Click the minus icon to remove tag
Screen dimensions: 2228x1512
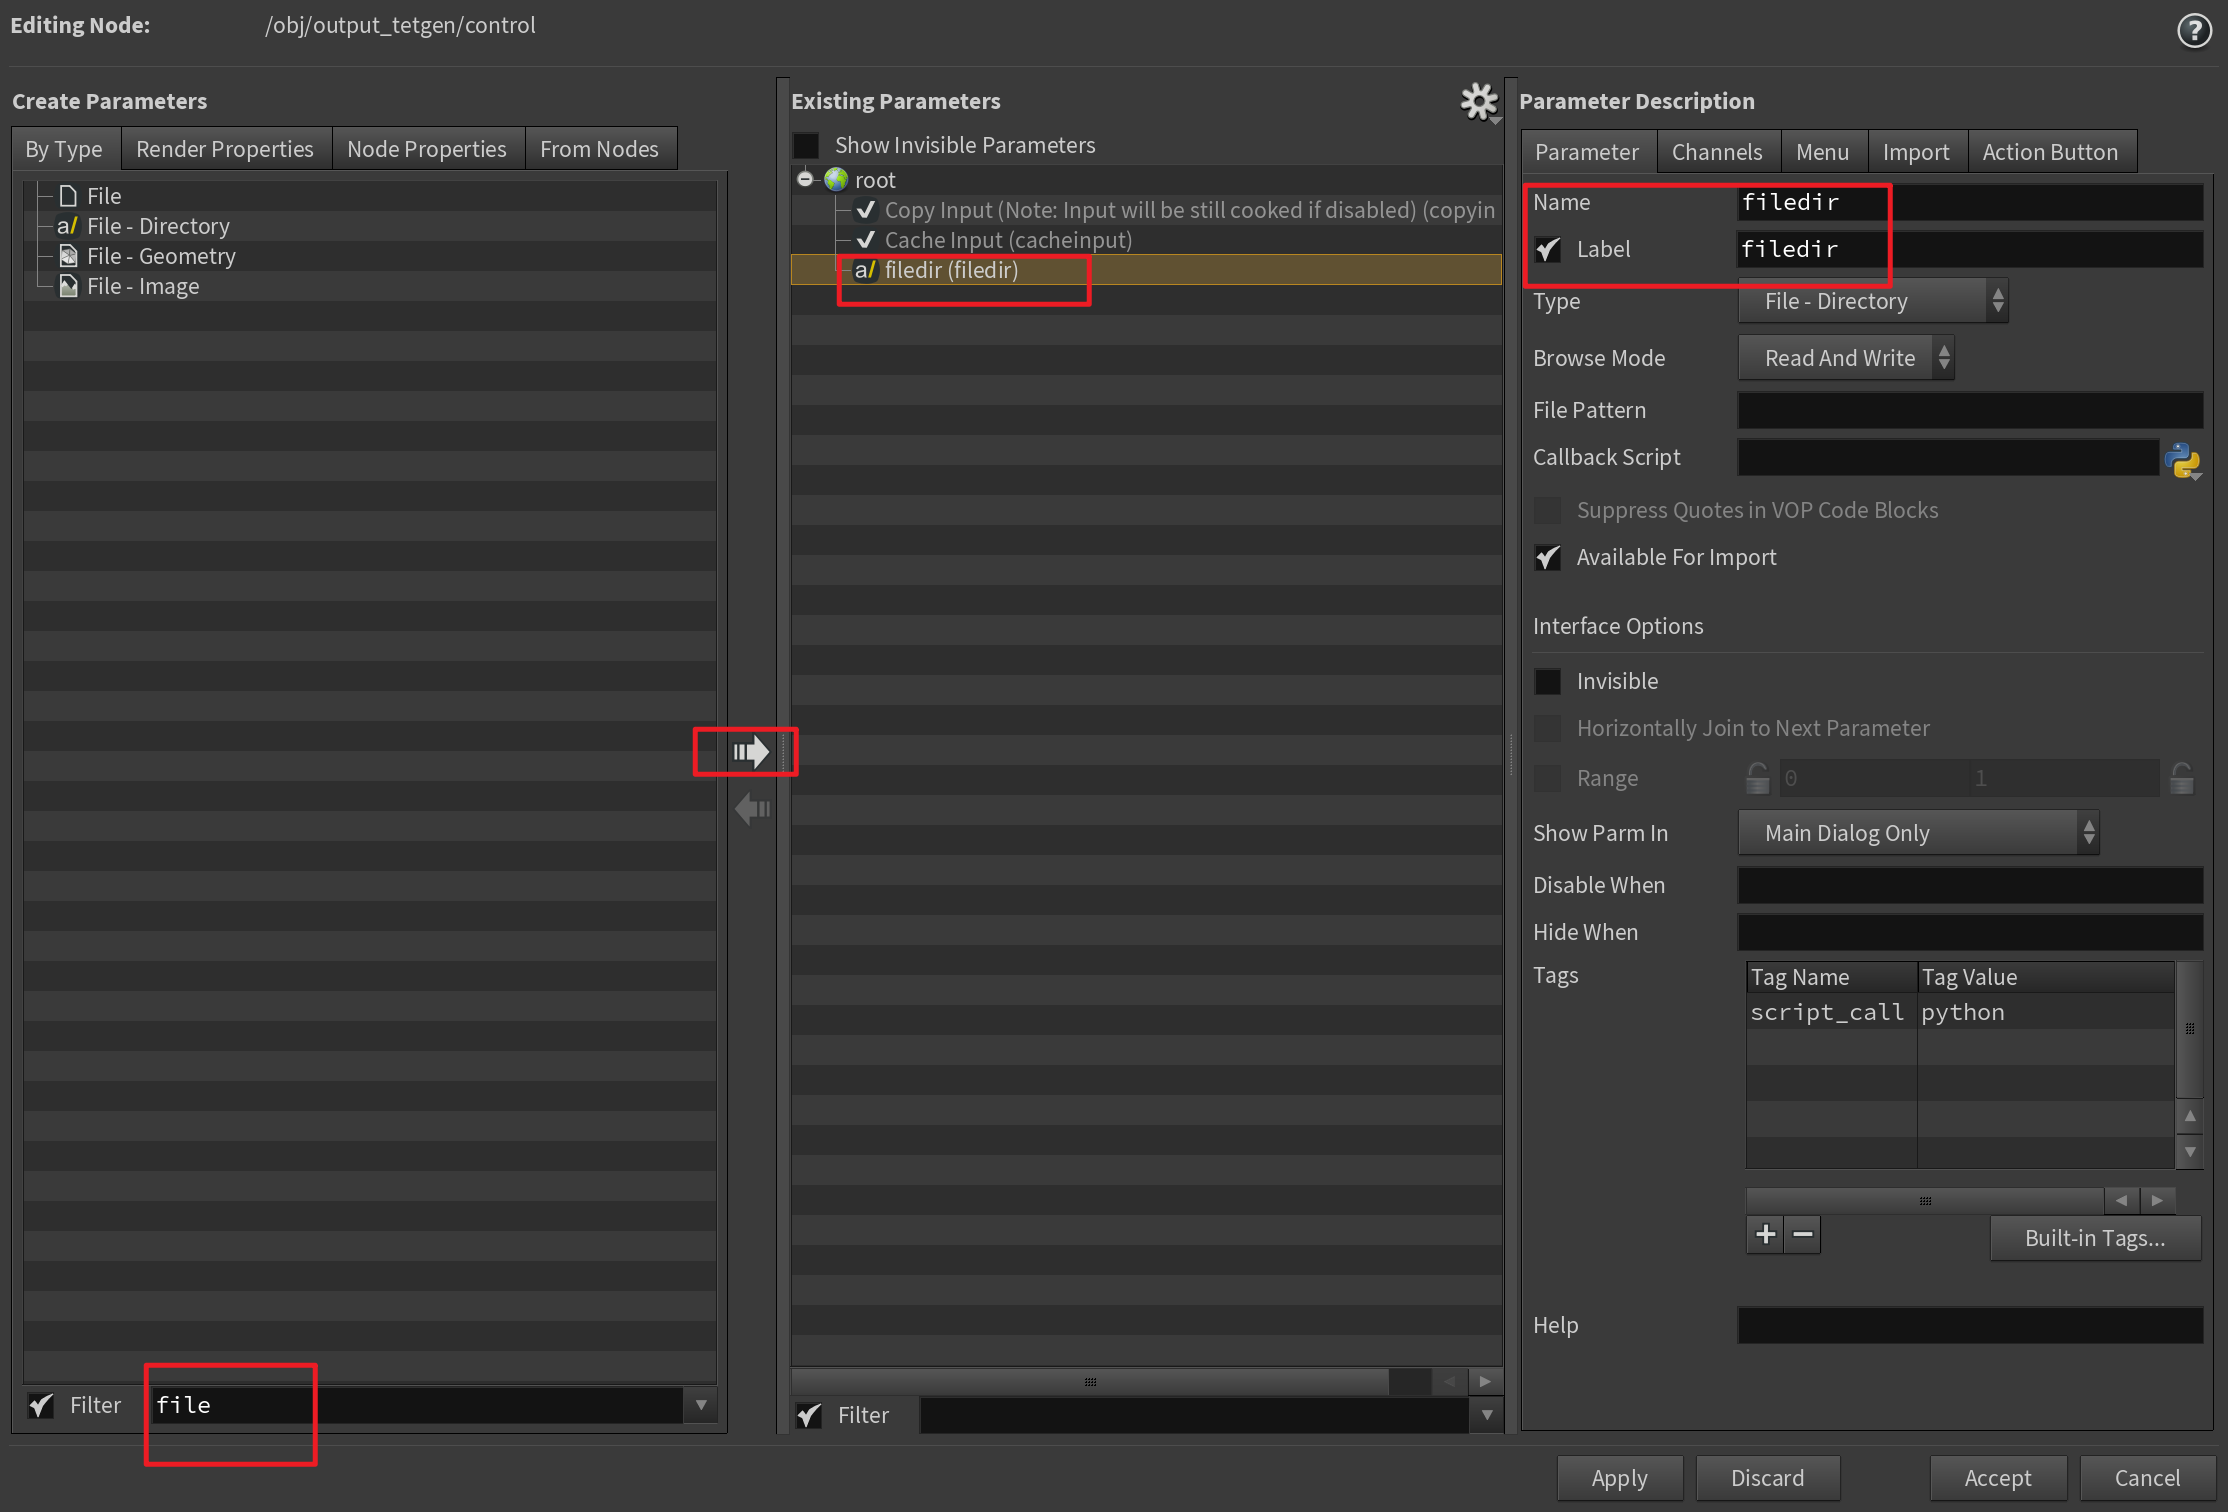1803,1235
